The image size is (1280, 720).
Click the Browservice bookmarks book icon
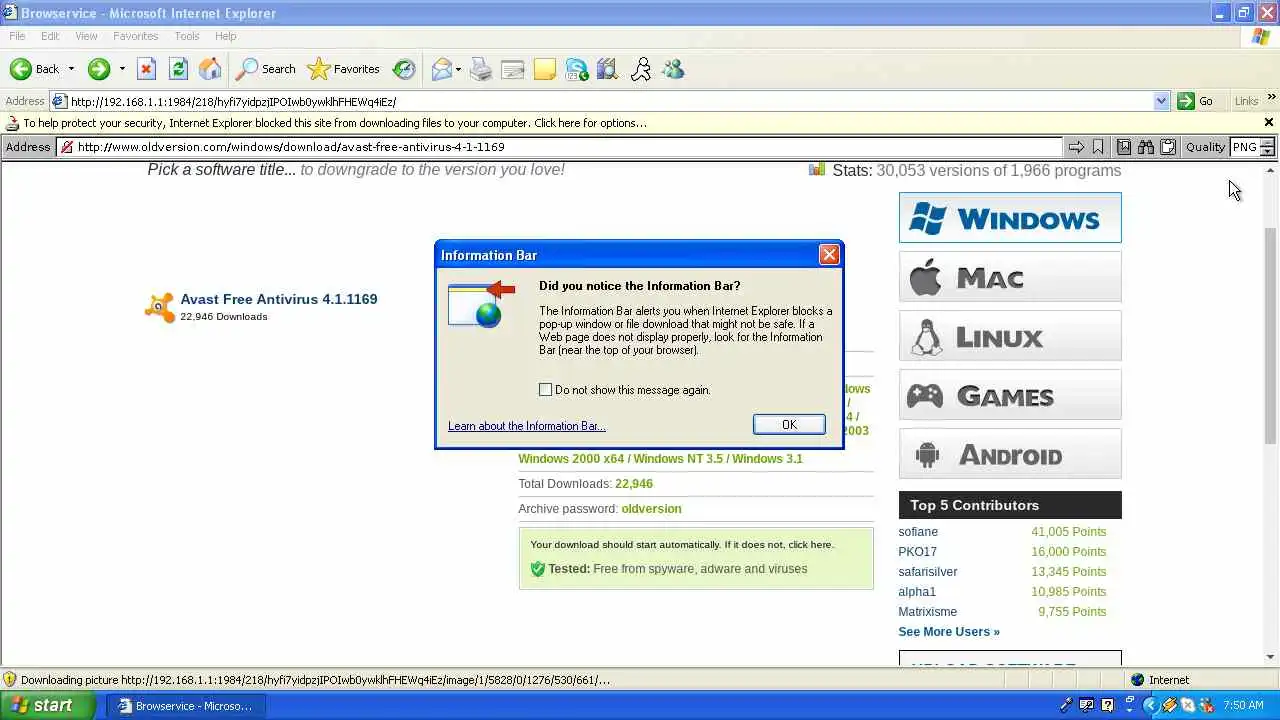tap(1124, 147)
